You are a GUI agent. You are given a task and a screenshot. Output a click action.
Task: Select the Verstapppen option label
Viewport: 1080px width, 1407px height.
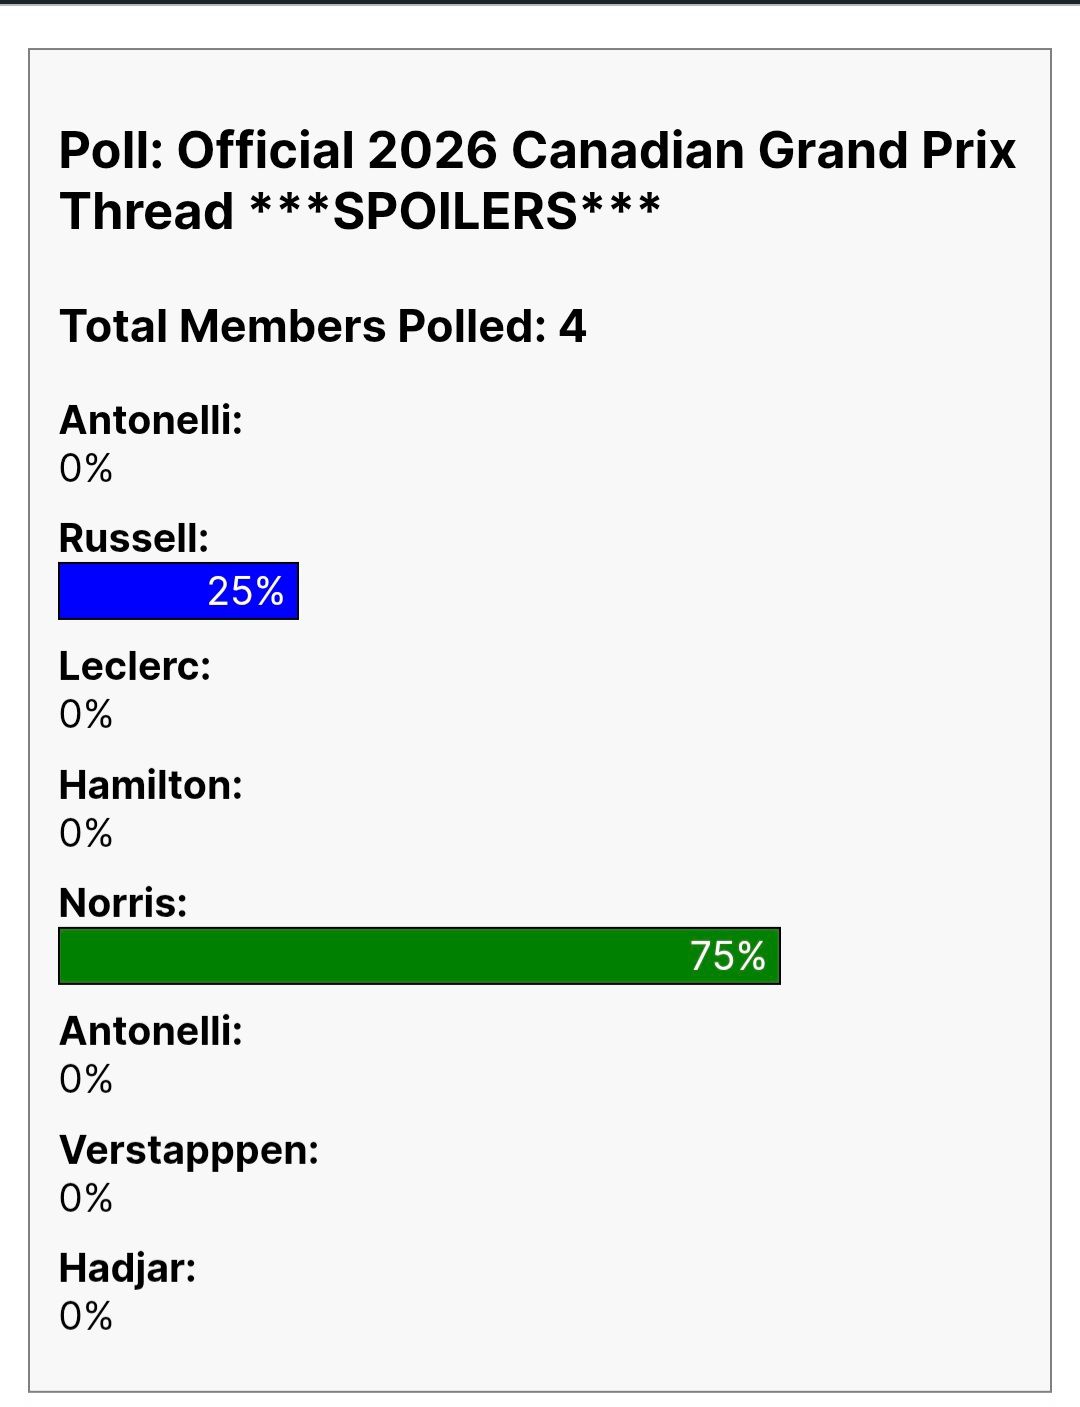(189, 1150)
